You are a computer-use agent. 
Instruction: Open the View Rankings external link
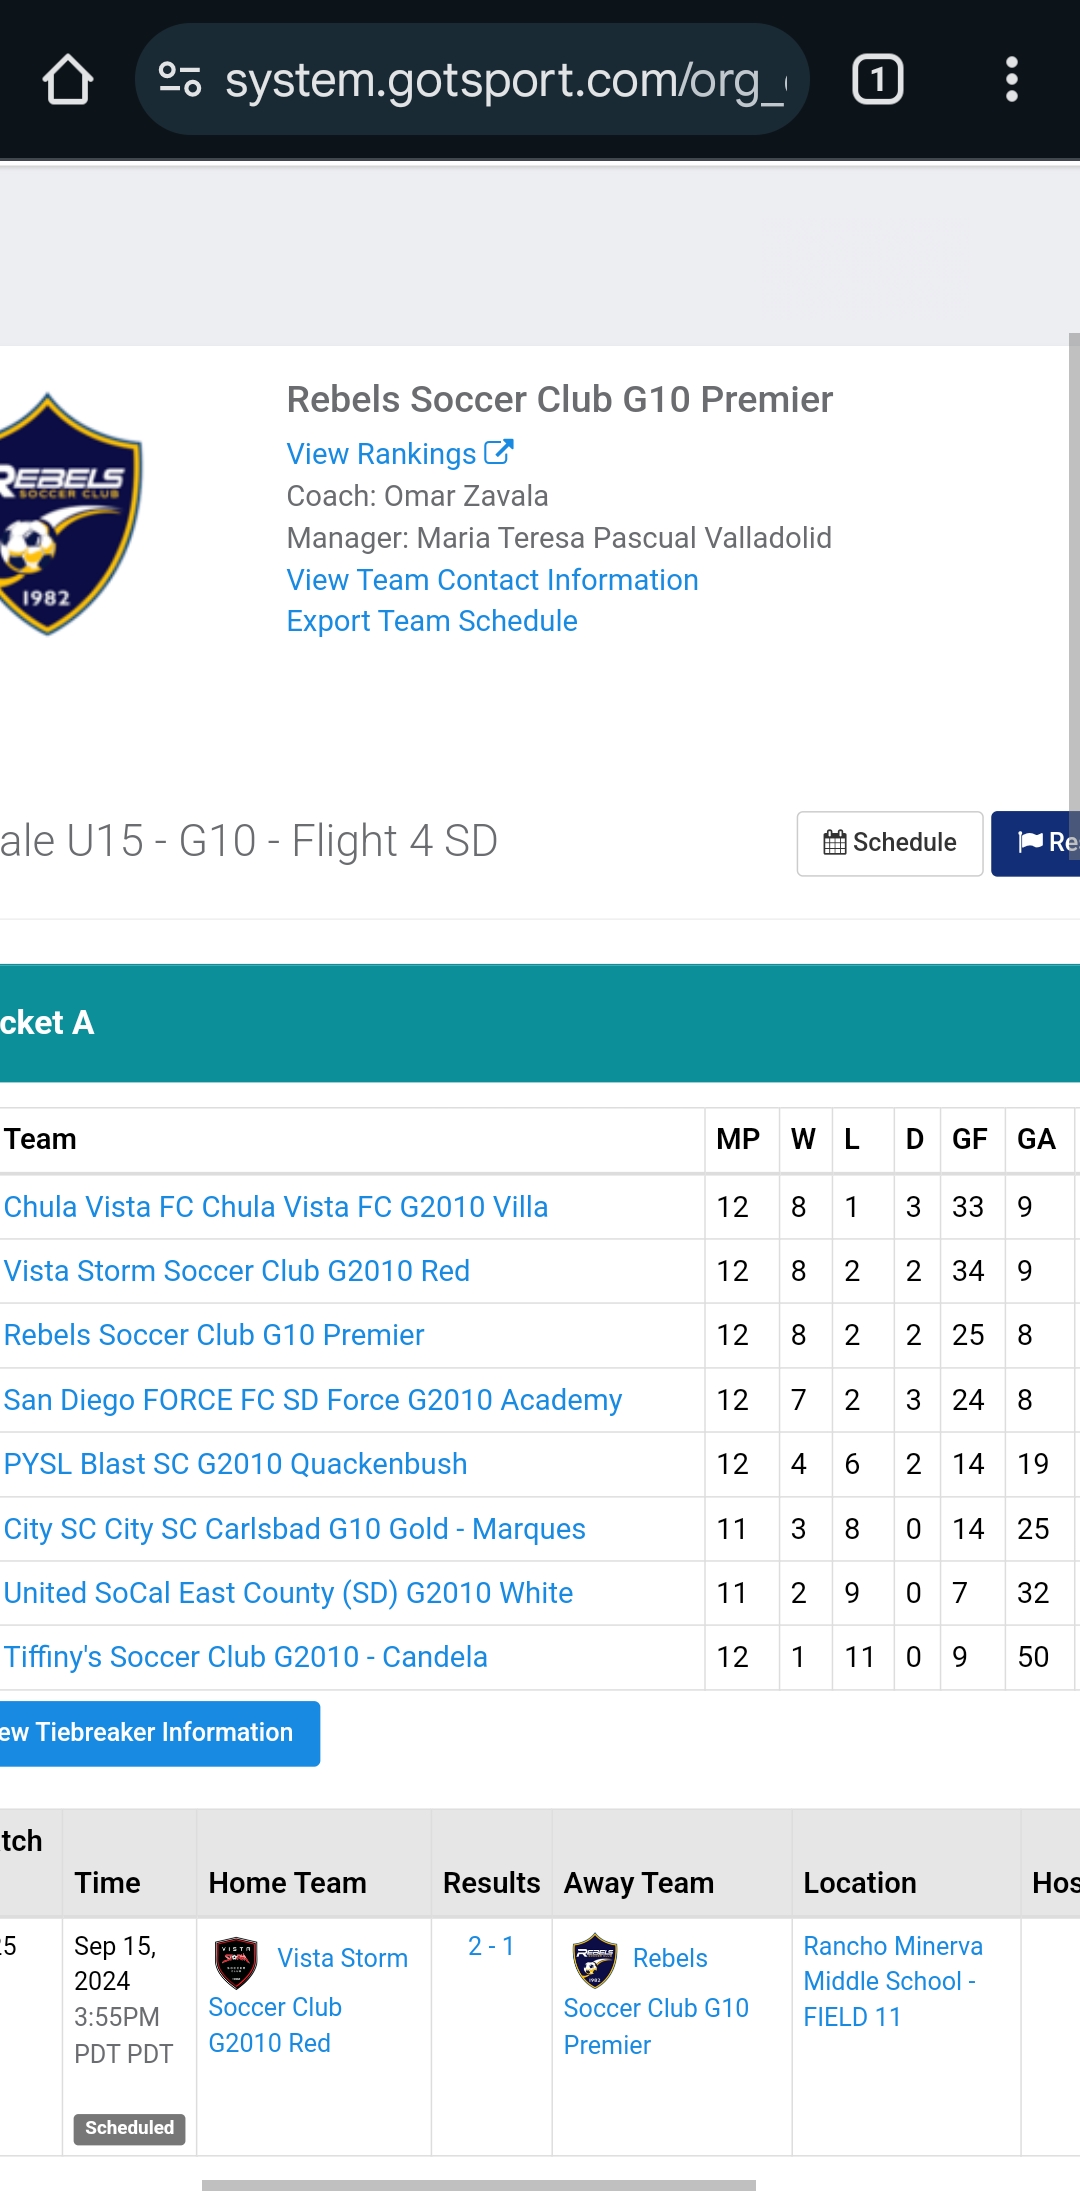399,454
